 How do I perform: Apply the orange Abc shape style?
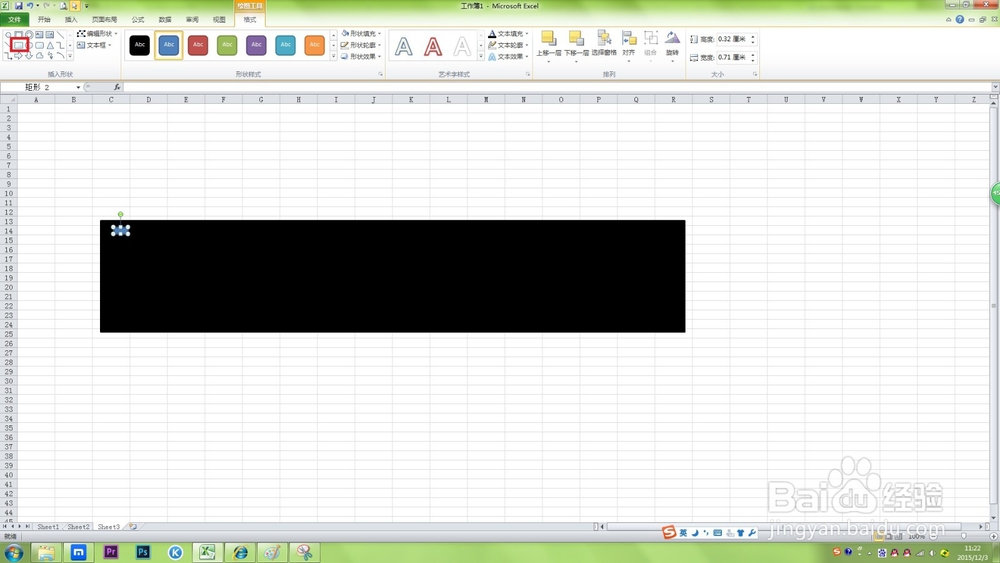[314, 45]
